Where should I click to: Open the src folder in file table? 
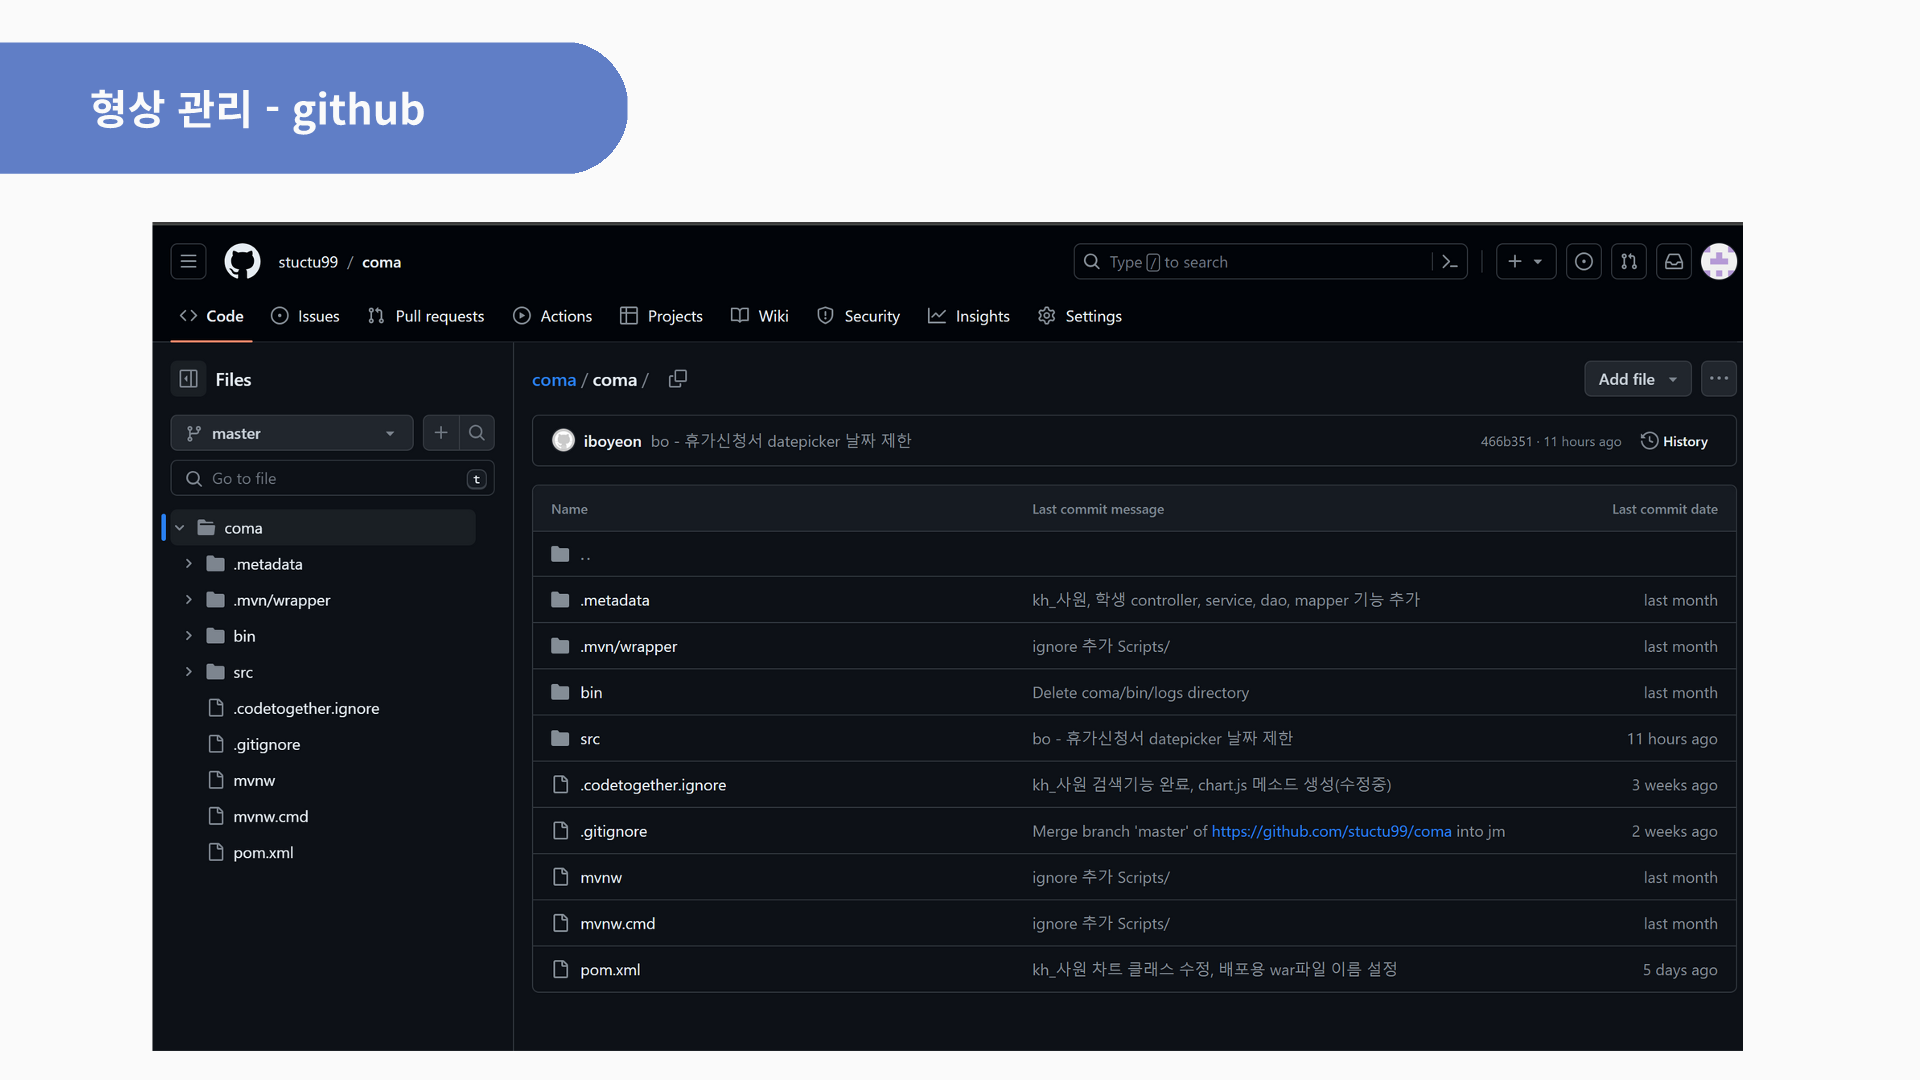(x=590, y=739)
